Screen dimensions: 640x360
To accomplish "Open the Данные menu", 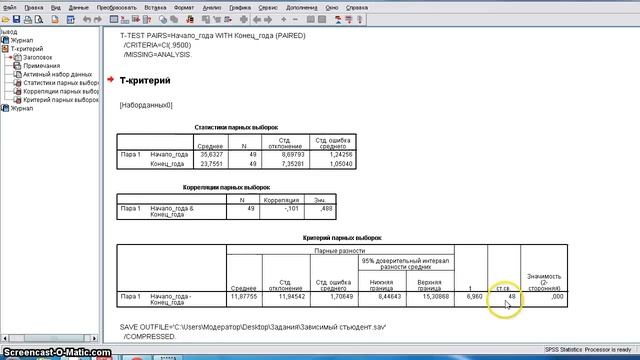I will [78, 7].
